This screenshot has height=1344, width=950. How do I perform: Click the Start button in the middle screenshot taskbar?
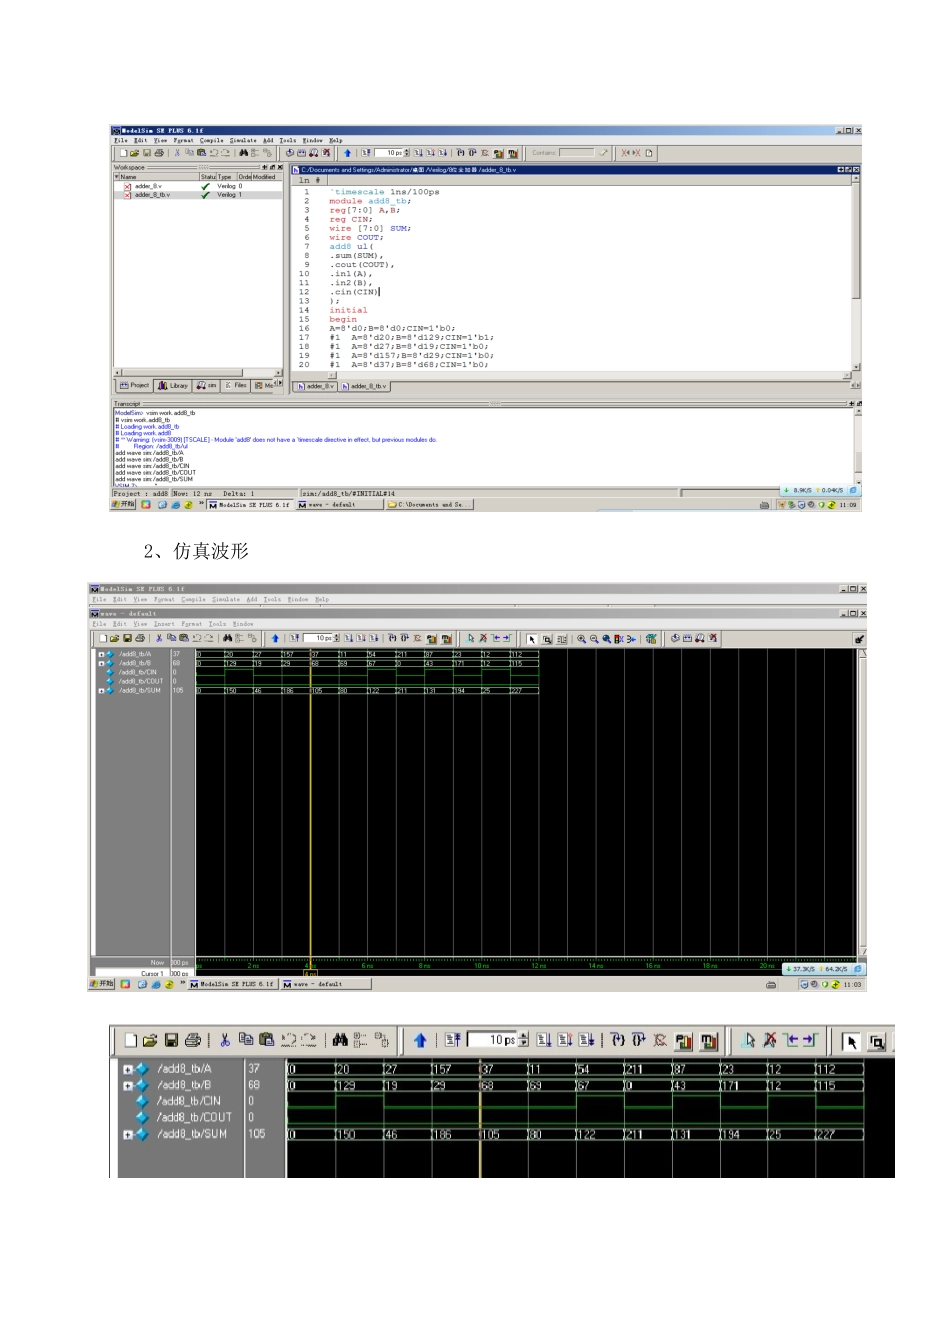click(102, 984)
